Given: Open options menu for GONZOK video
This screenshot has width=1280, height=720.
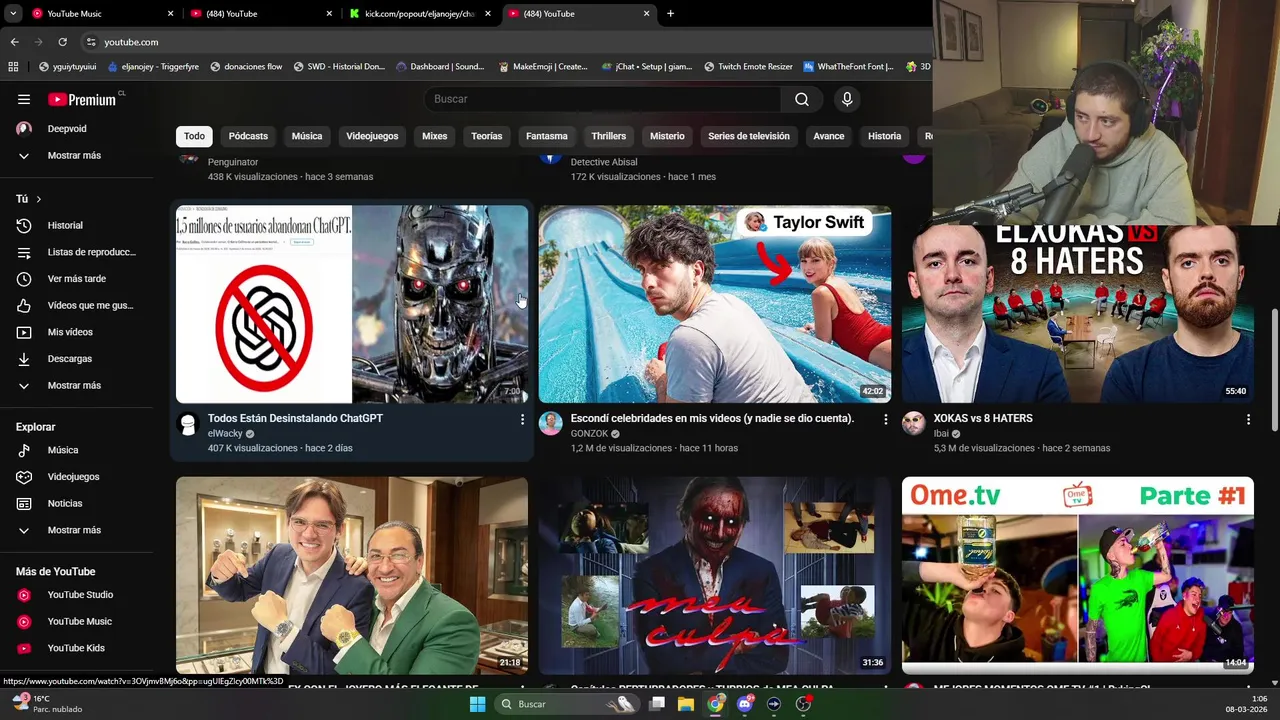Looking at the screenshot, I should pyautogui.click(x=885, y=420).
